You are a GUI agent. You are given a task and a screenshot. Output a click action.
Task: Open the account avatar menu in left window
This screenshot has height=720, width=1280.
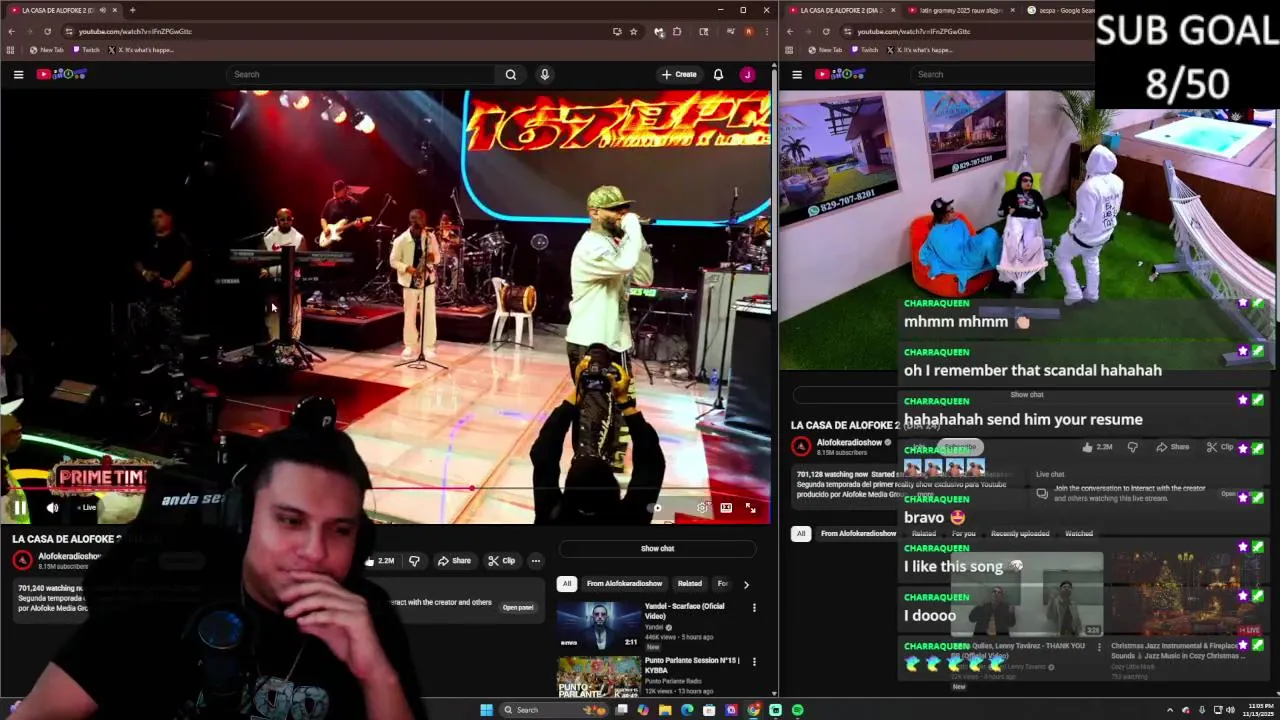pos(747,74)
